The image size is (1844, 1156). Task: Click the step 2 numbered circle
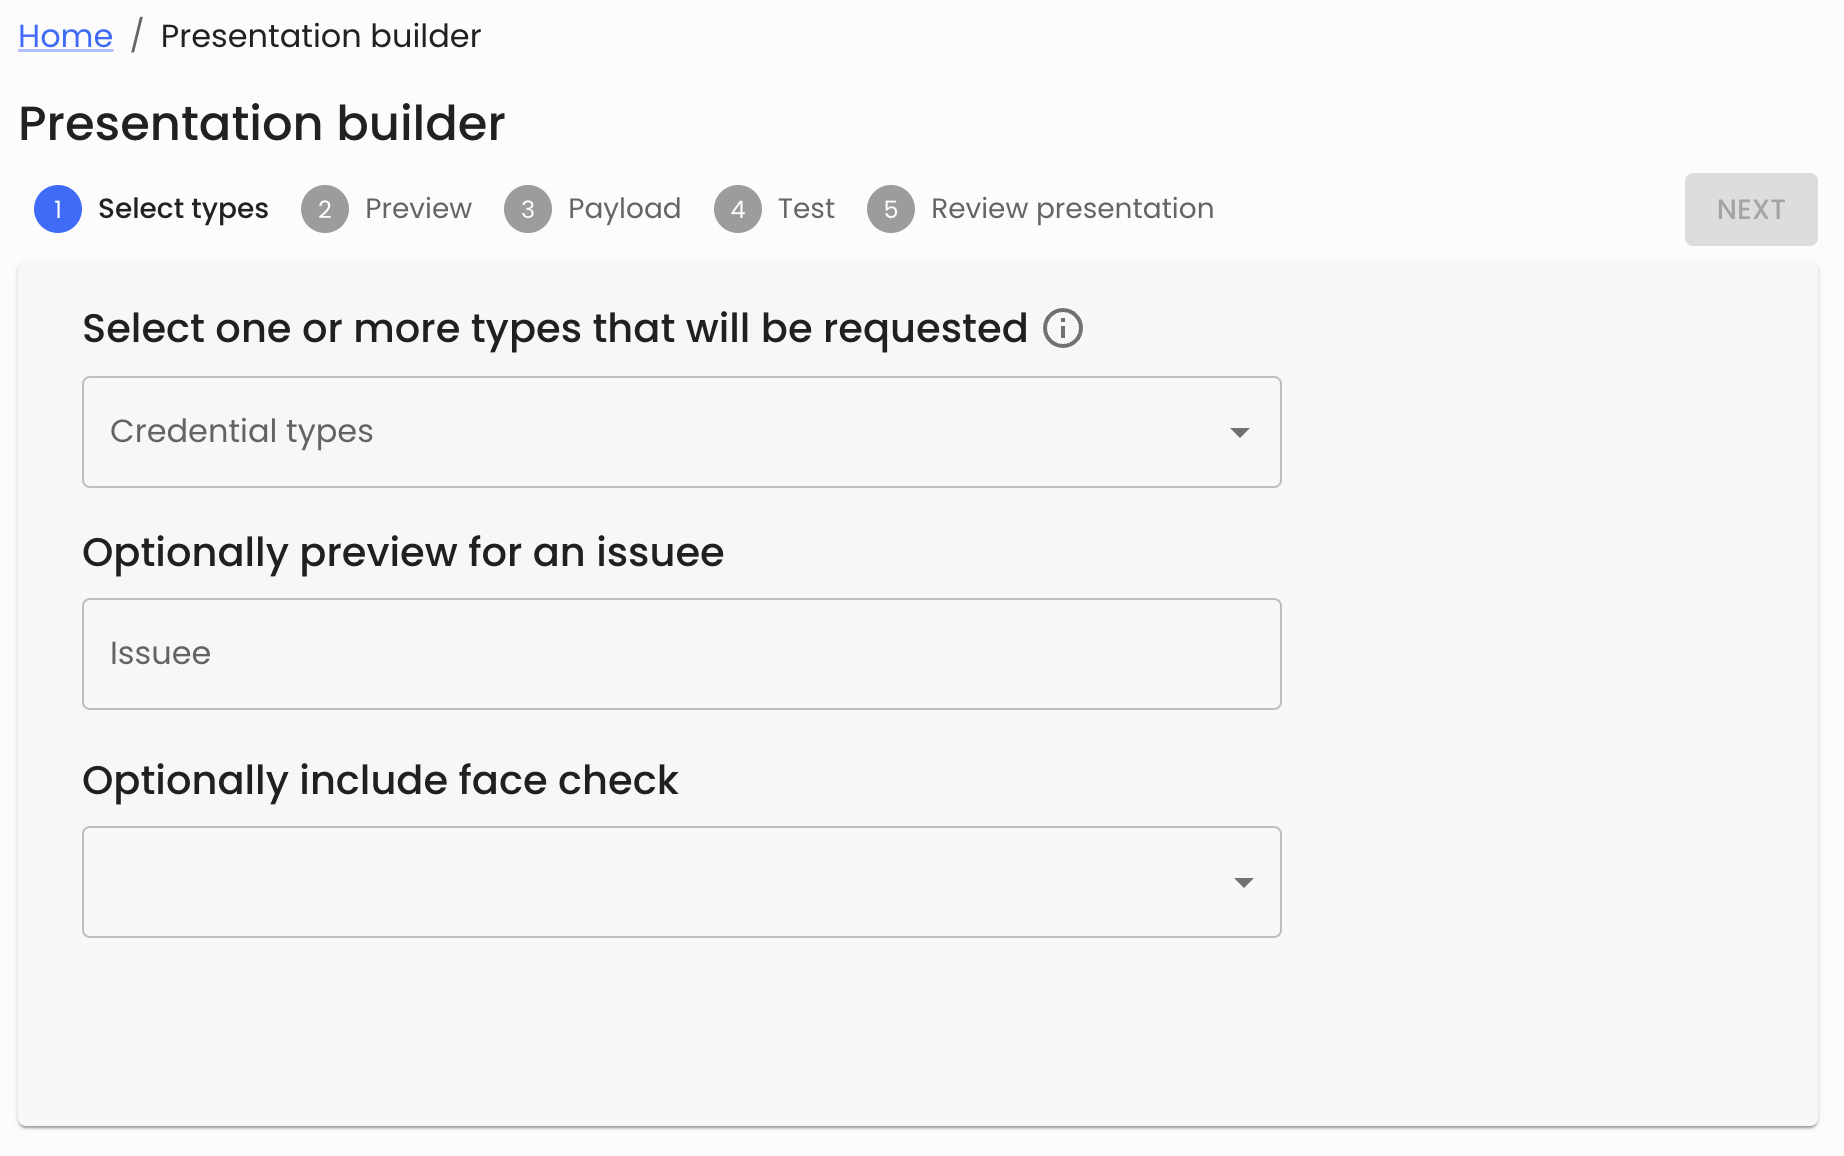[324, 209]
